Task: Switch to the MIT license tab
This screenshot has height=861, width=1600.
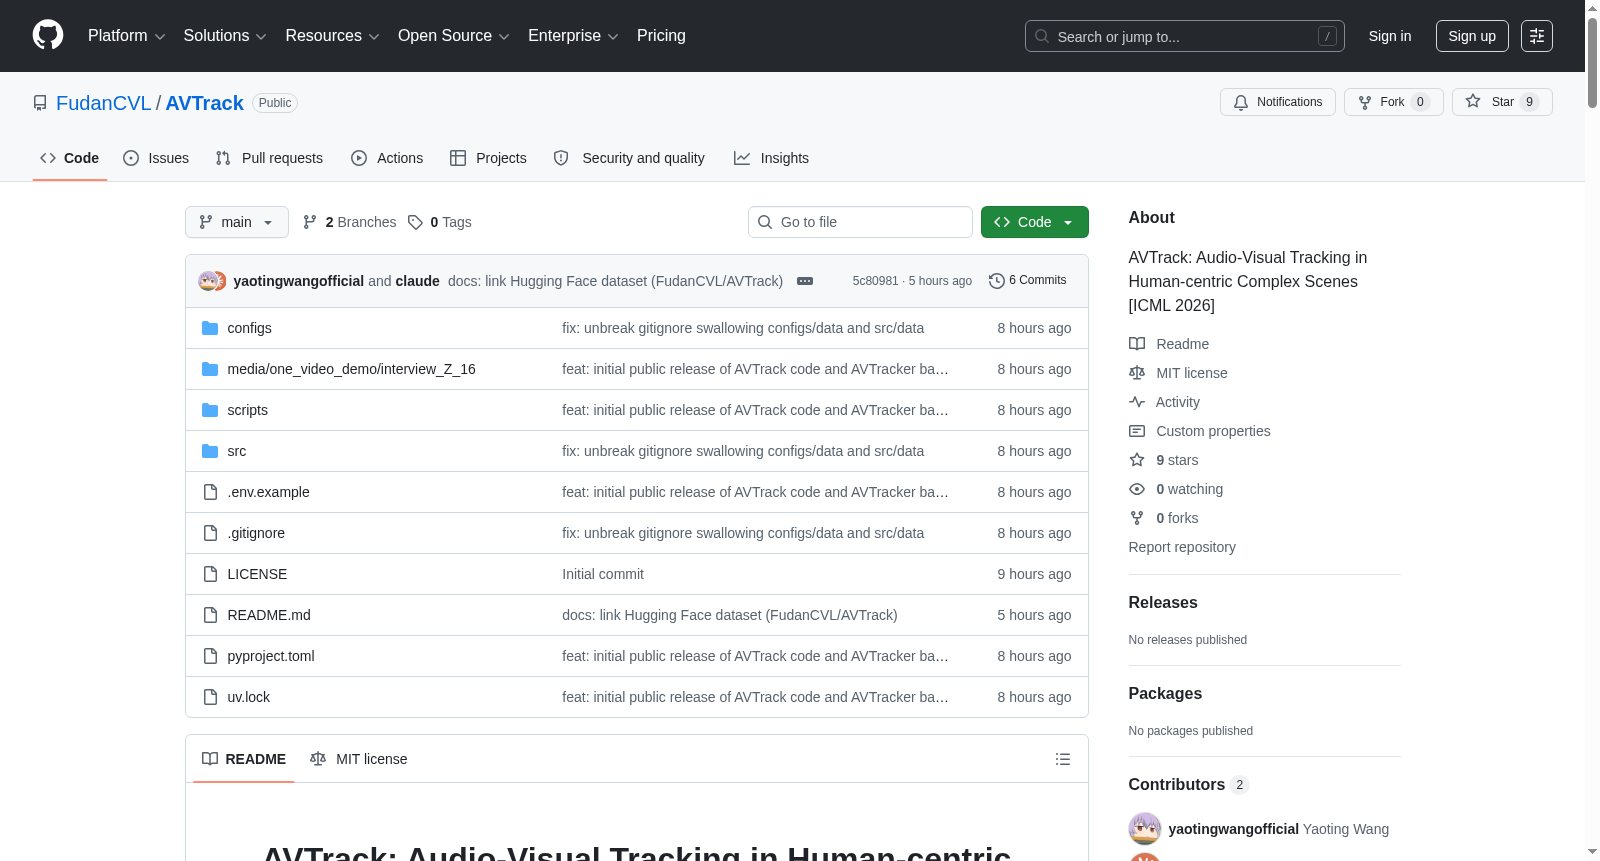Action: tap(359, 759)
